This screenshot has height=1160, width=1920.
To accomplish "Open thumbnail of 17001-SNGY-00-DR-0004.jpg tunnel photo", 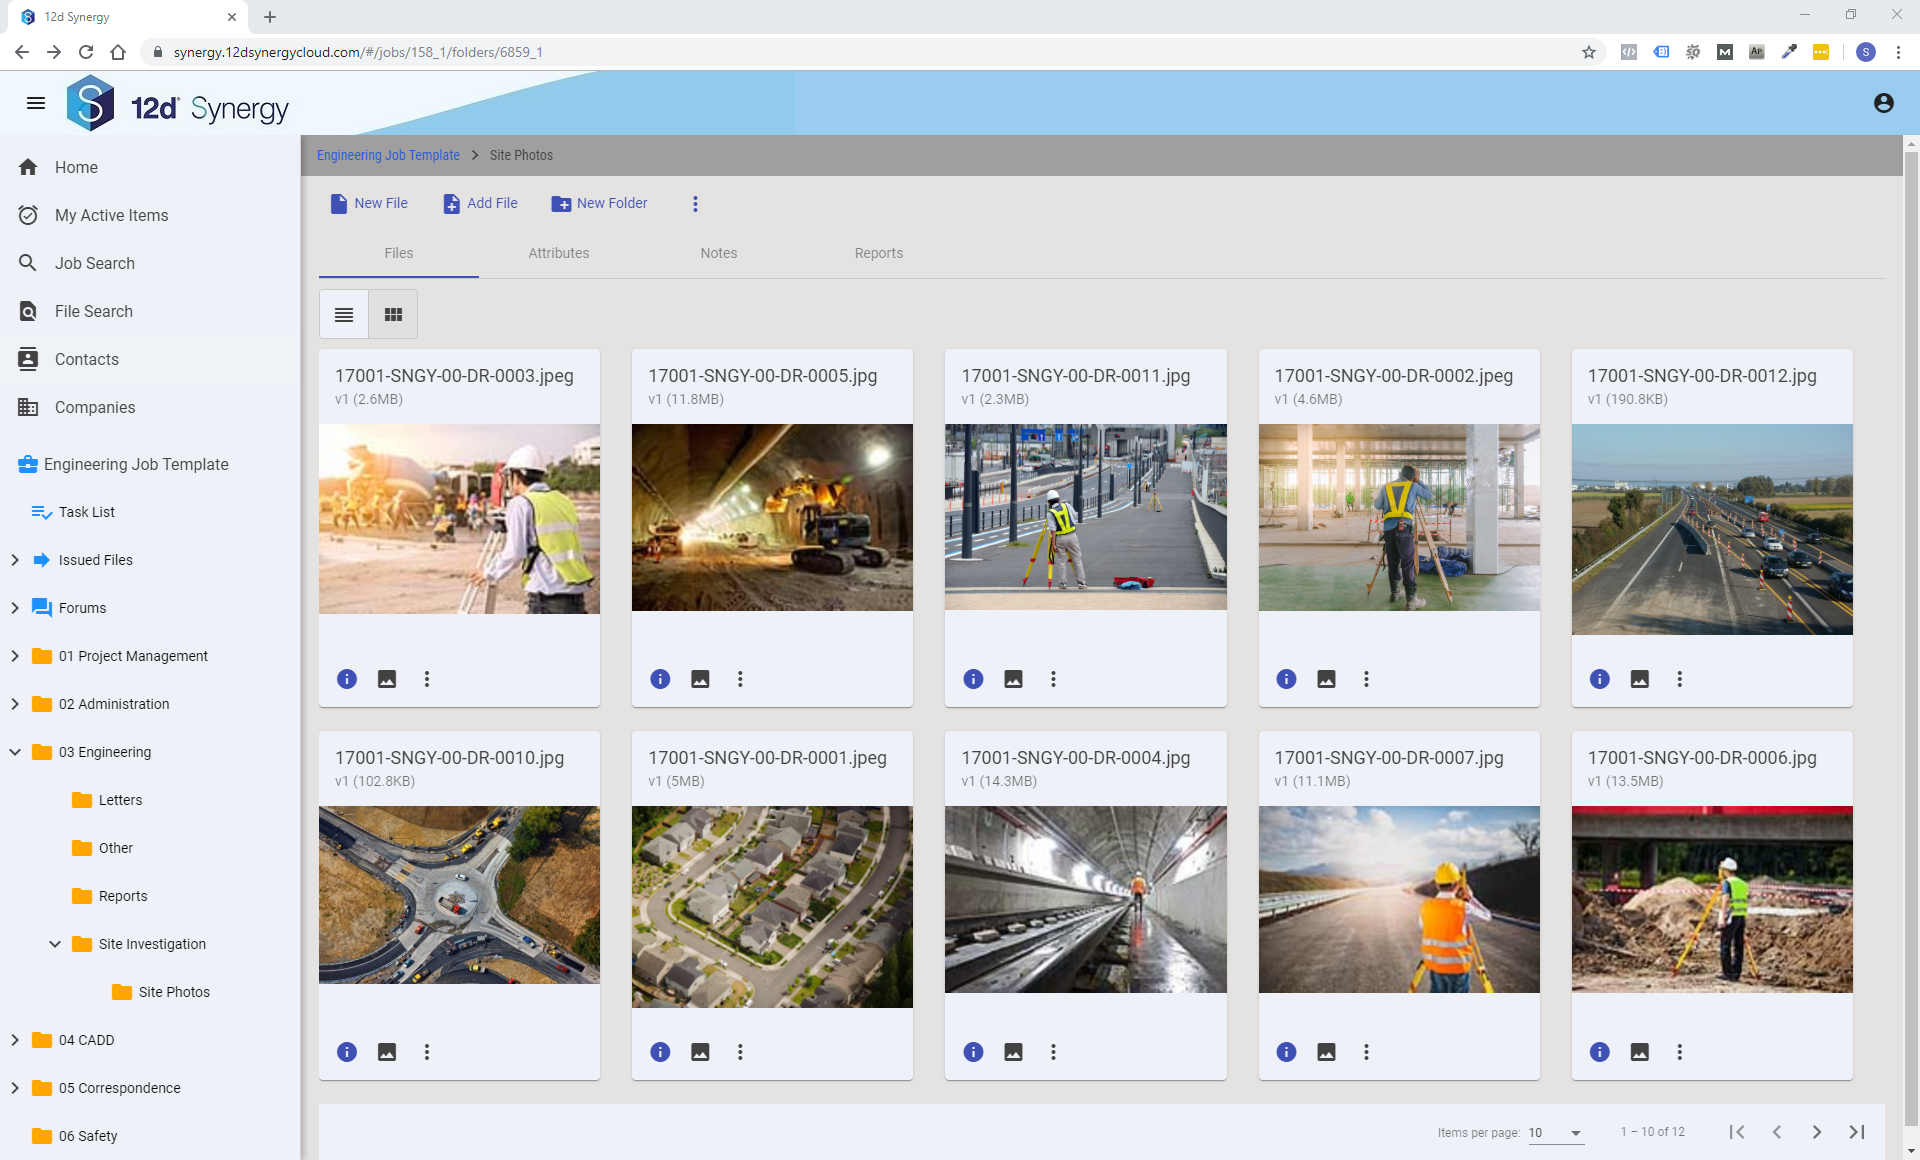I will [1085, 899].
